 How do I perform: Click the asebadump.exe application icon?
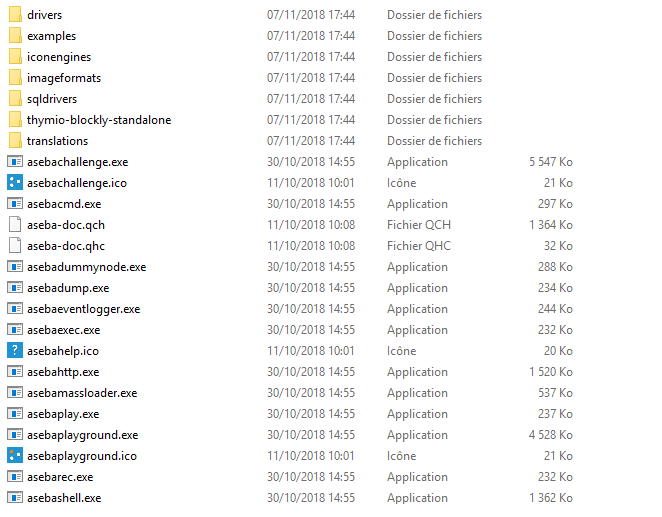(x=15, y=288)
